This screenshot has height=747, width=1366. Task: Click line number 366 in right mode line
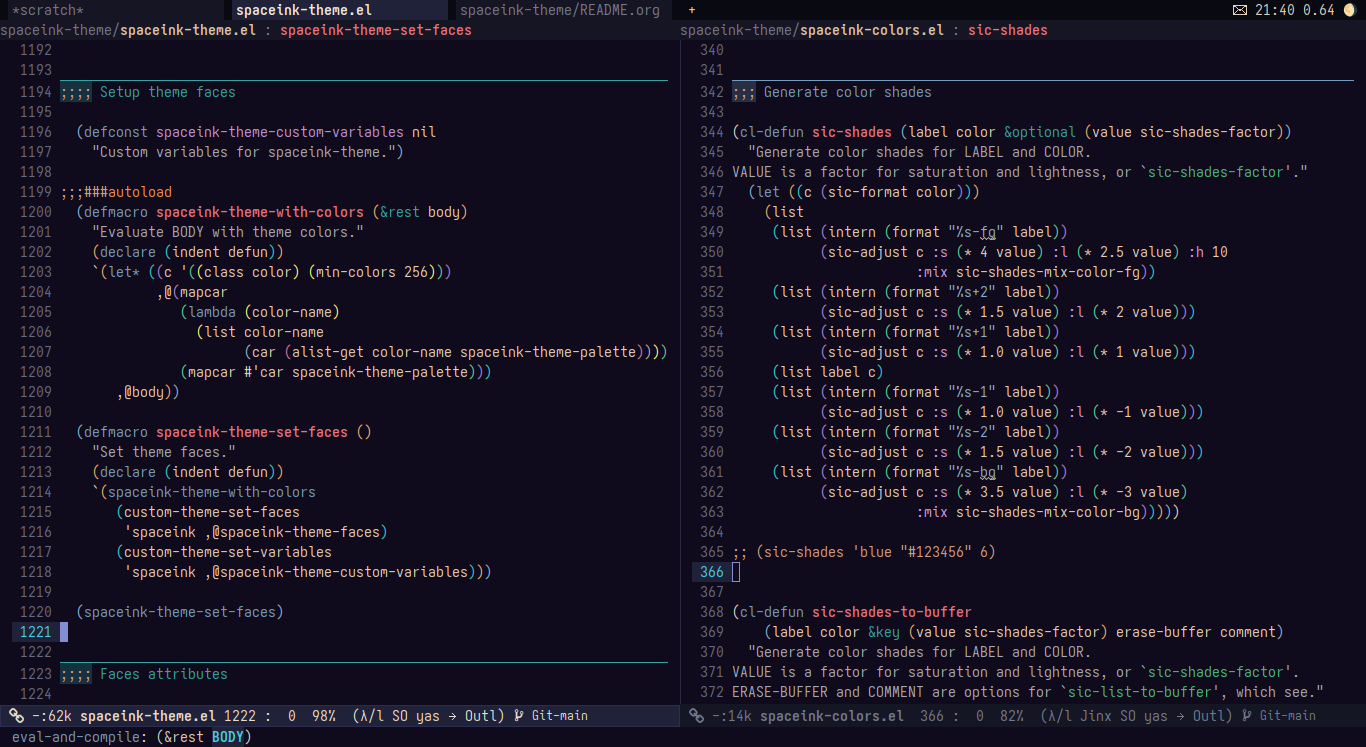(932, 716)
